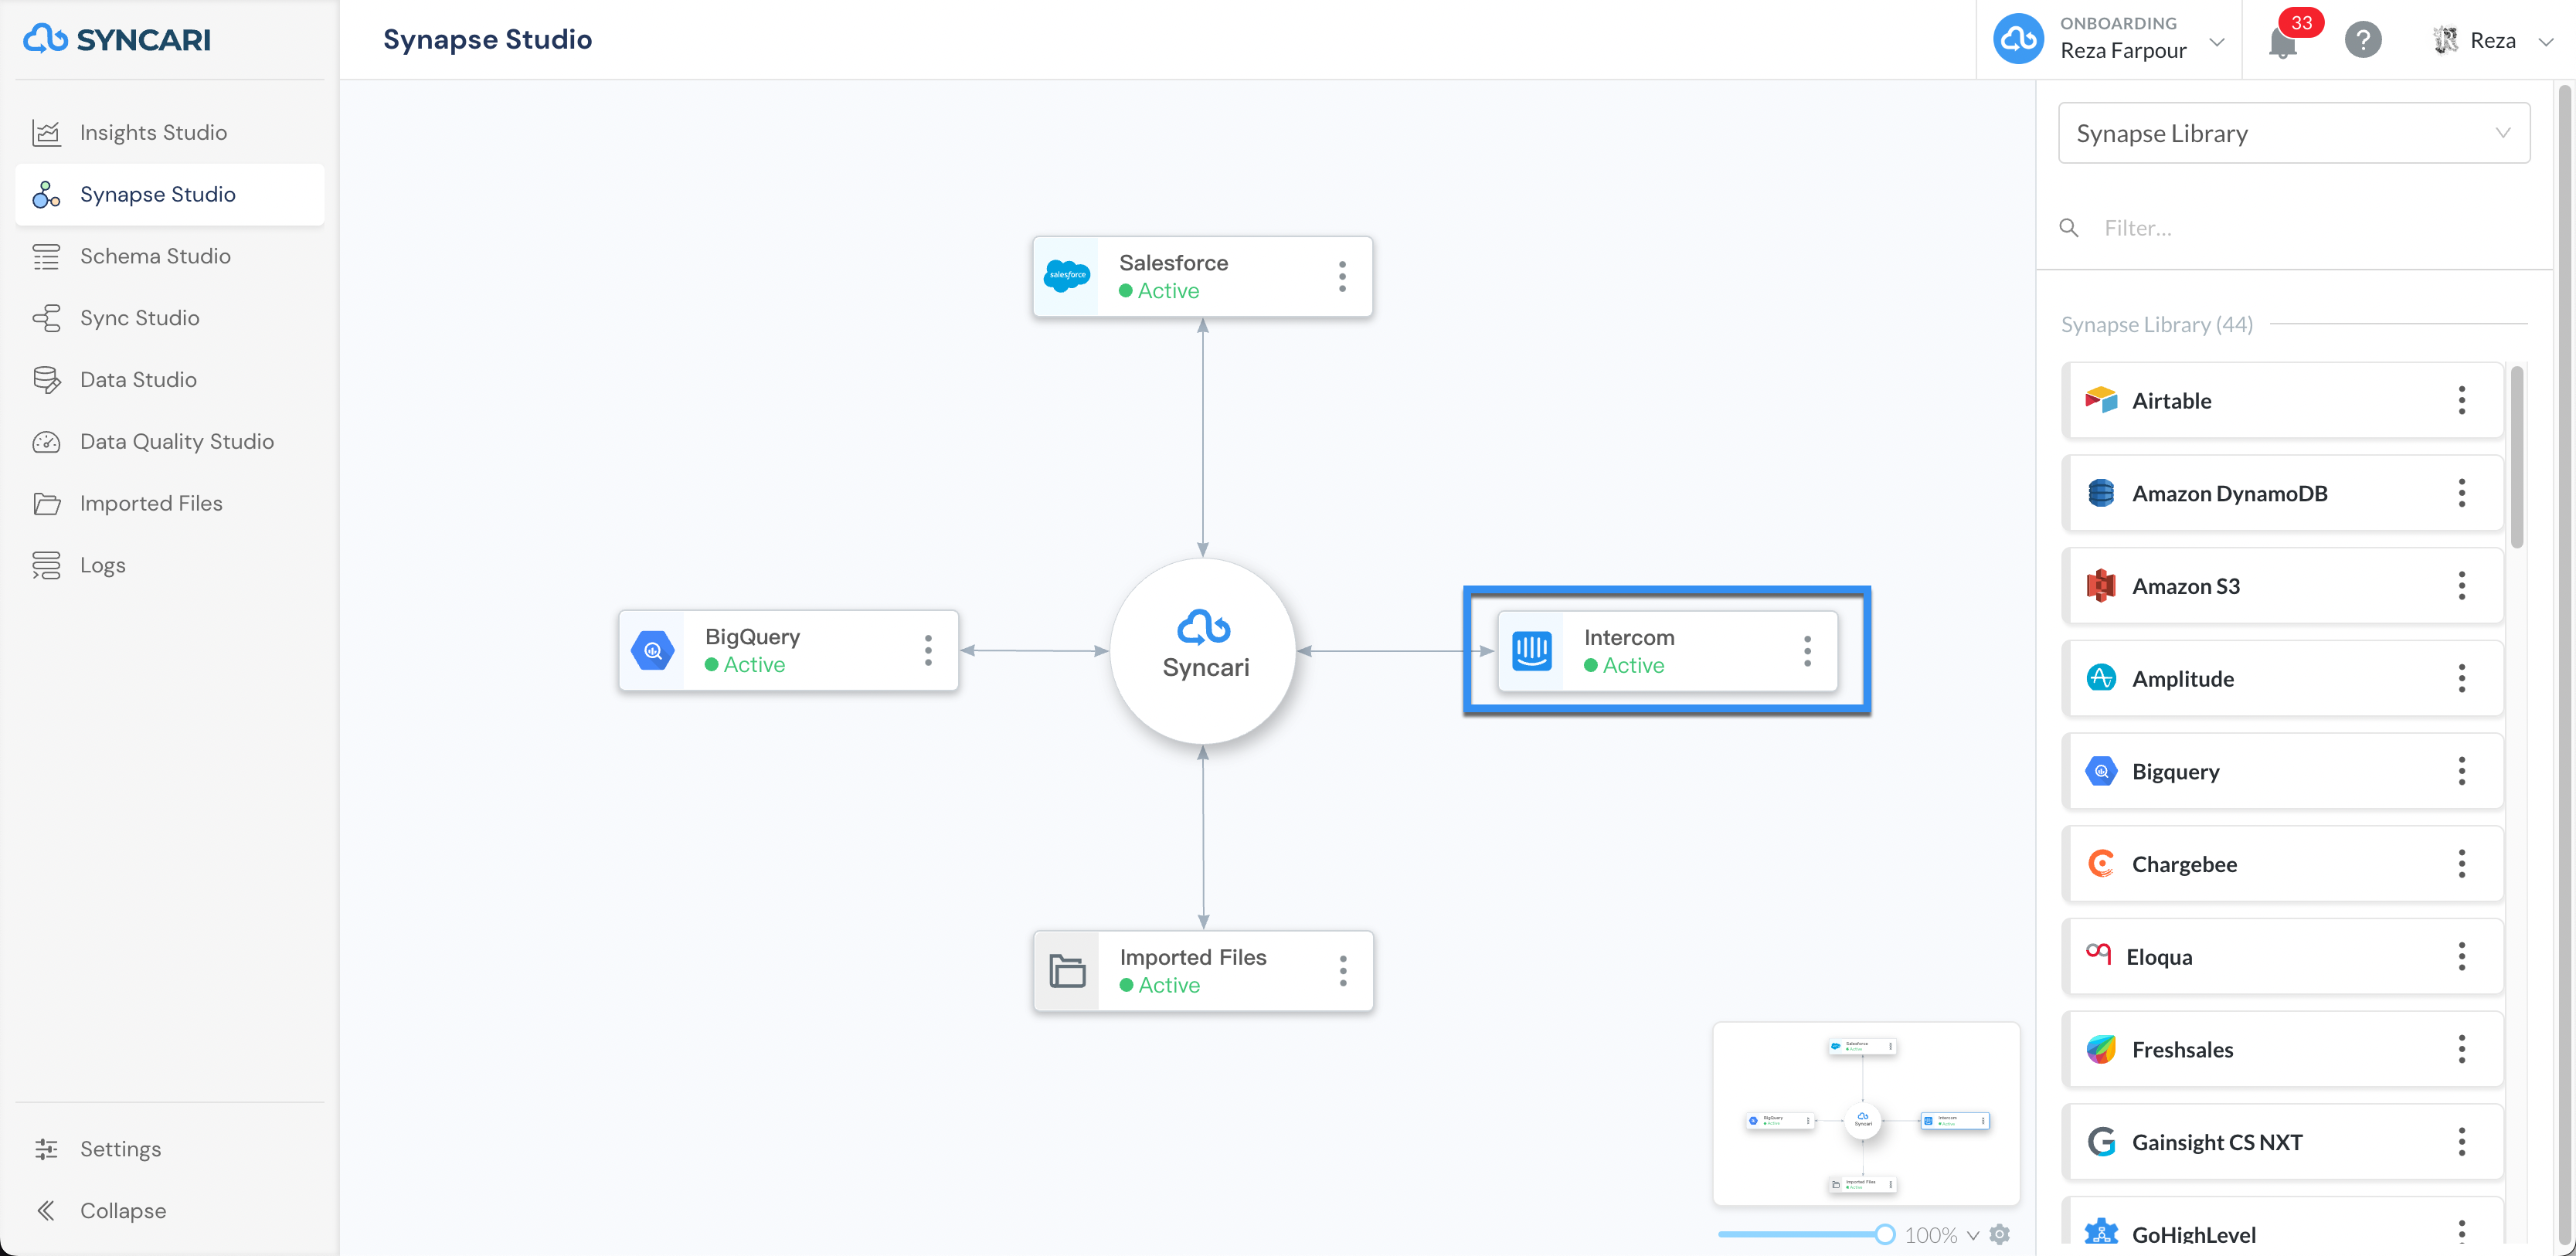Collapse the sidebar
2576x1256 pixels.
(x=170, y=1211)
